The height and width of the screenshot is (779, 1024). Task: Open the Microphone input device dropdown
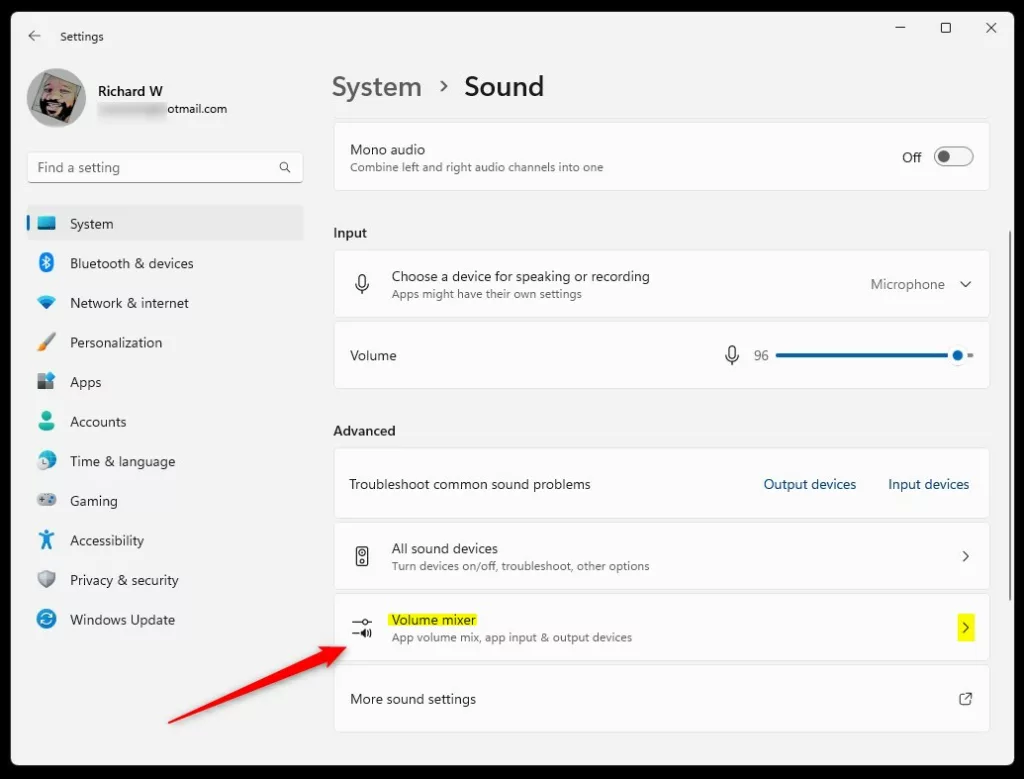920,285
